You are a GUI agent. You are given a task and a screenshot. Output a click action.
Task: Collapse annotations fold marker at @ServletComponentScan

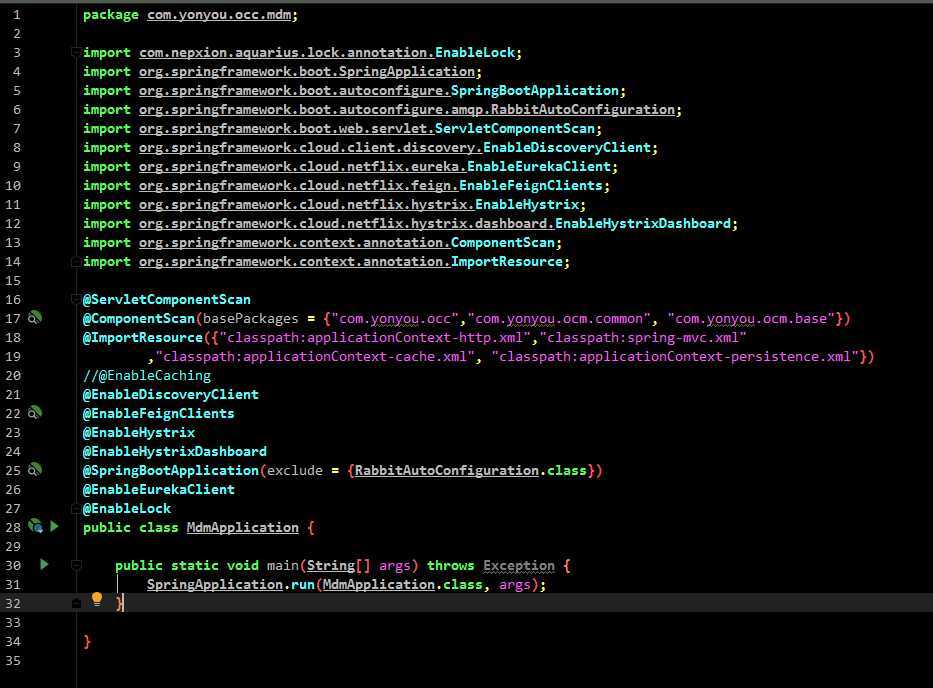tap(76, 299)
